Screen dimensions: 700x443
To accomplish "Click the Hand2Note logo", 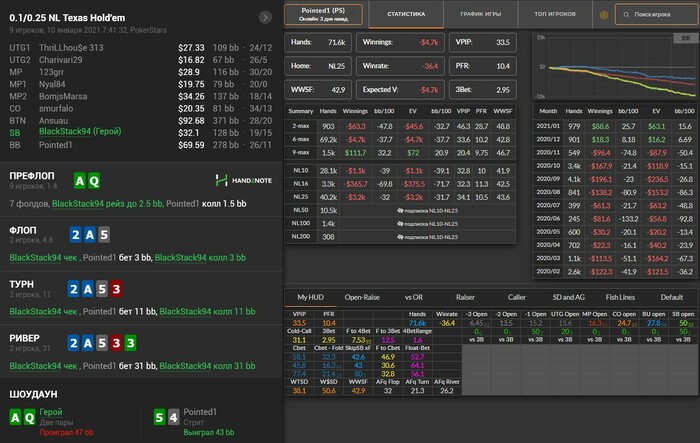I will click(x=244, y=180).
